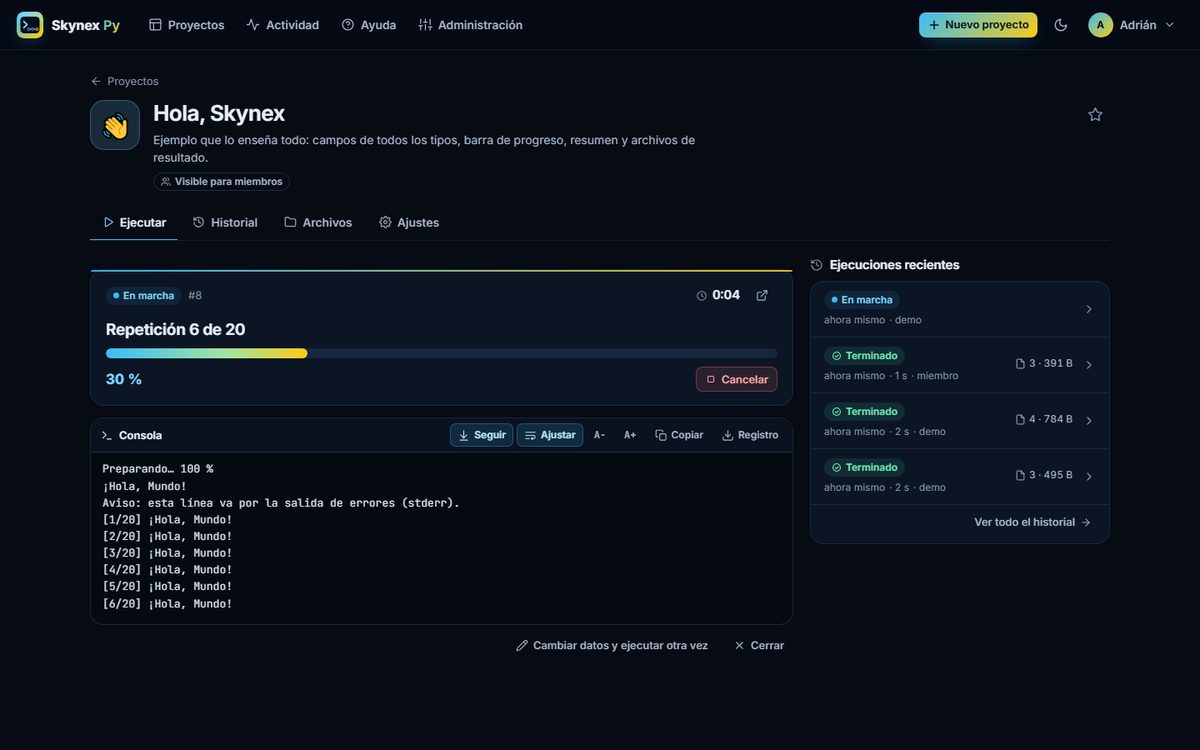Switch to the Ajustes tab
The width and height of the screenshot is (1200, 750).
coord(409,222)
